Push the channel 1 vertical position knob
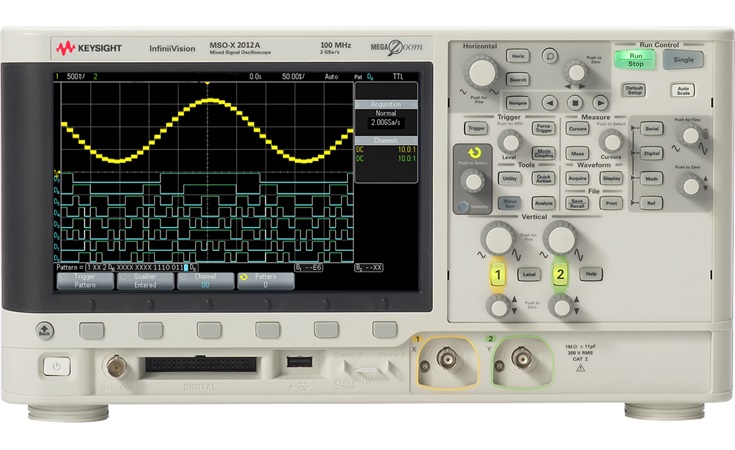 click(499, 307)
